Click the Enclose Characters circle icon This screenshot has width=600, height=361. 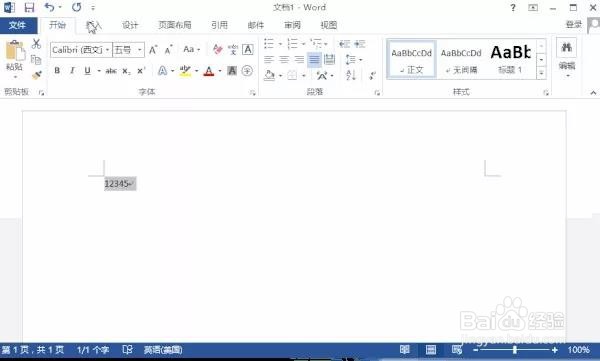247,71
